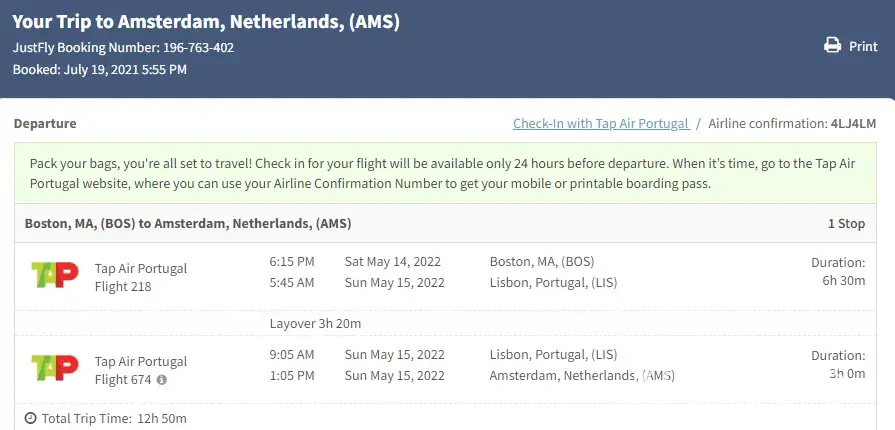Click the Print label text
Screen dimensions: 895x430
863,46
